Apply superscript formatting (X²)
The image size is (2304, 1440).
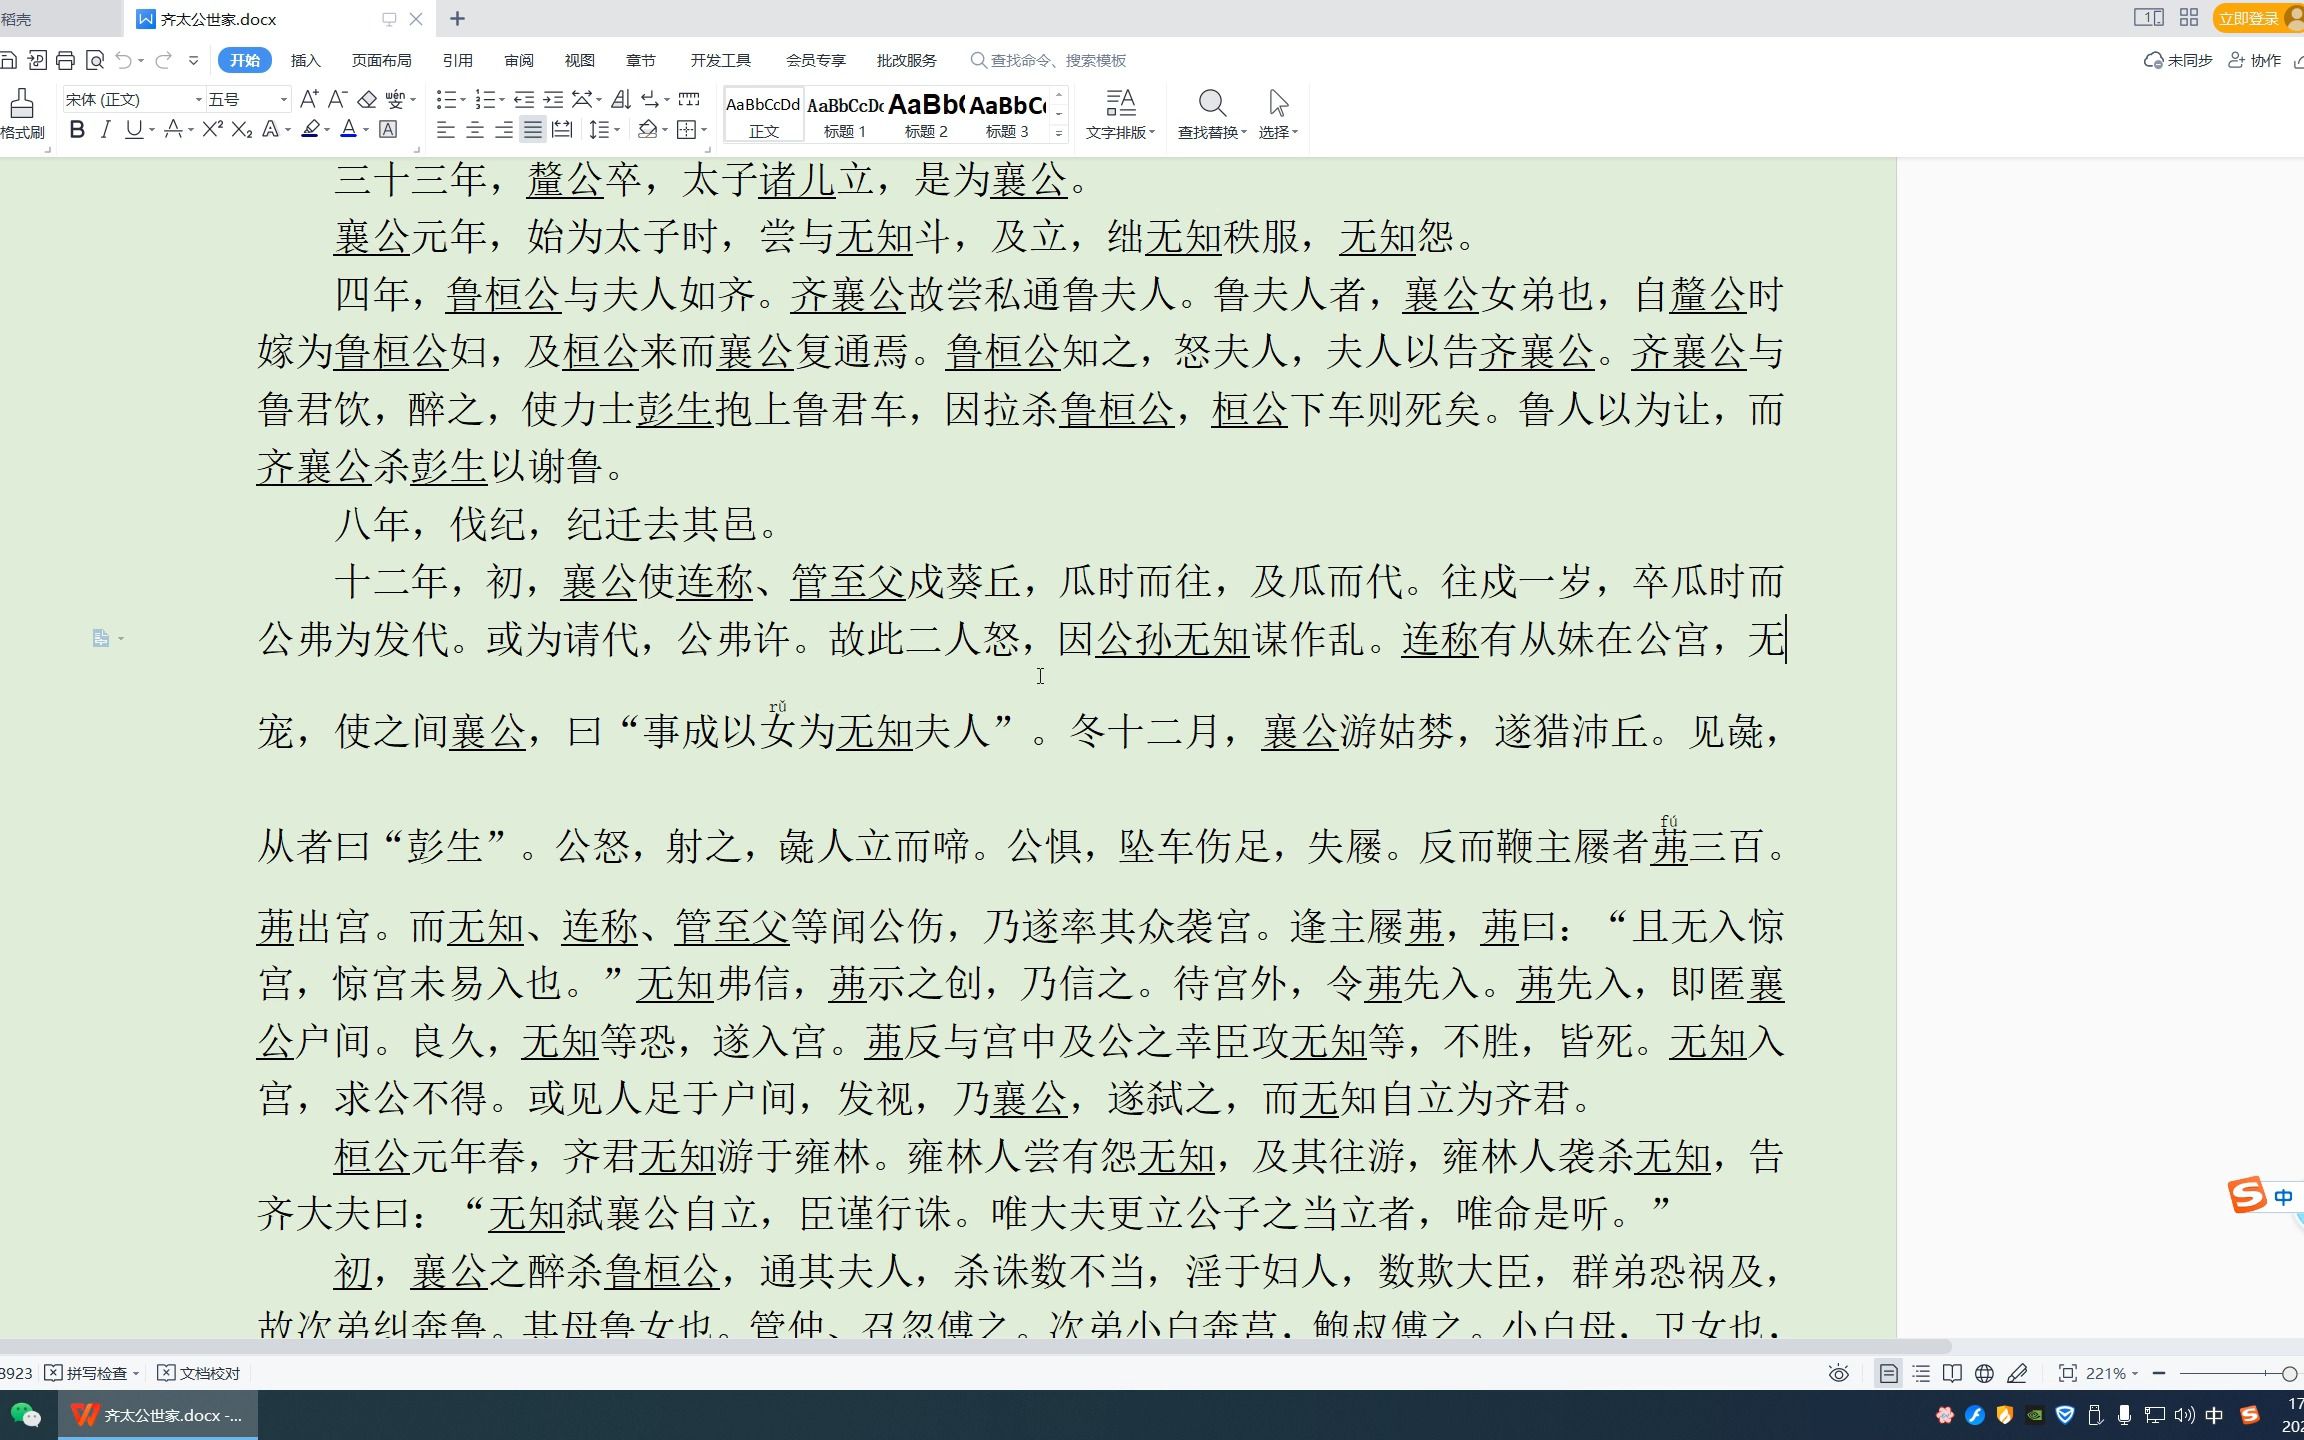pyautogui.click(x=212, y=129)
